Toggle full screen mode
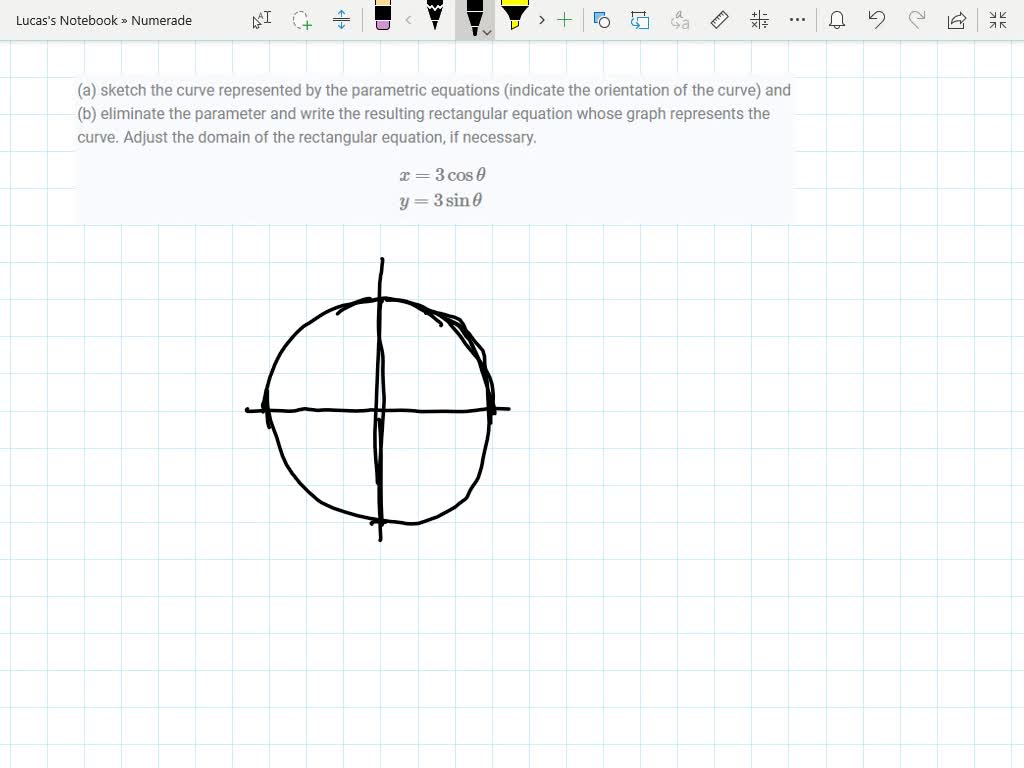 (x=997, y=20)
